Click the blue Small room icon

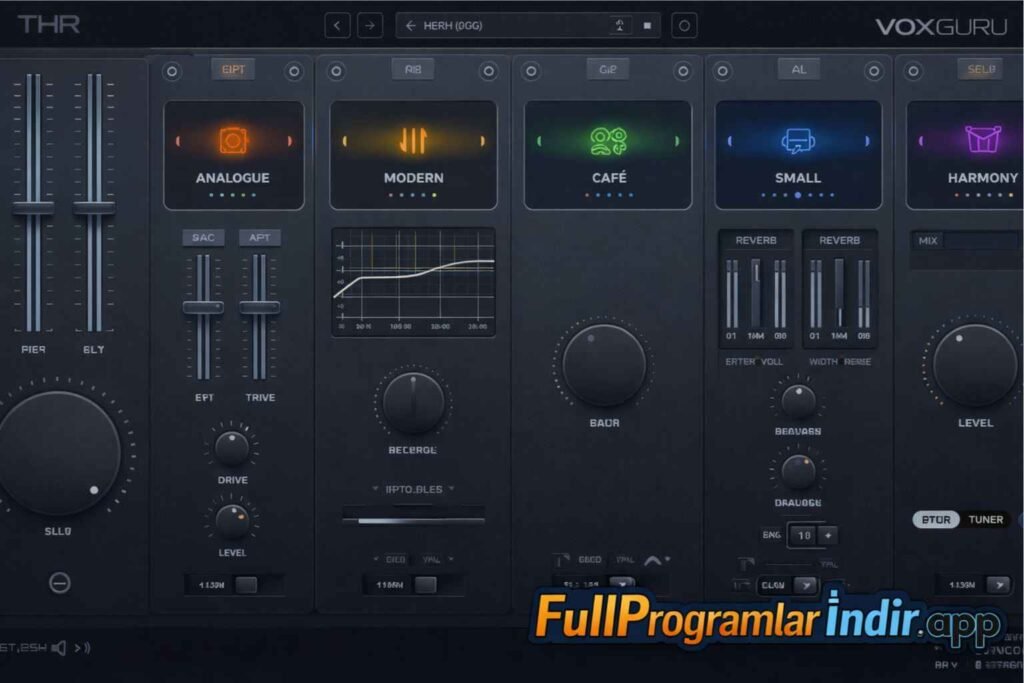[798, 141]
